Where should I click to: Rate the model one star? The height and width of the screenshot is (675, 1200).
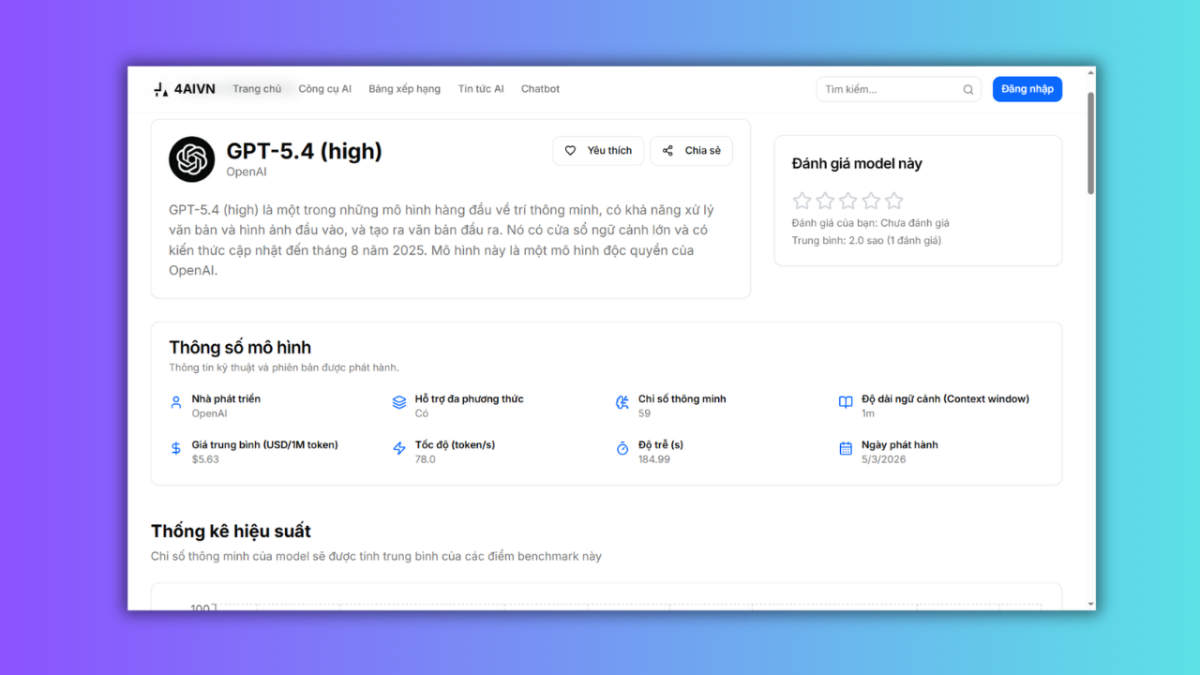[x=802, y=200]
